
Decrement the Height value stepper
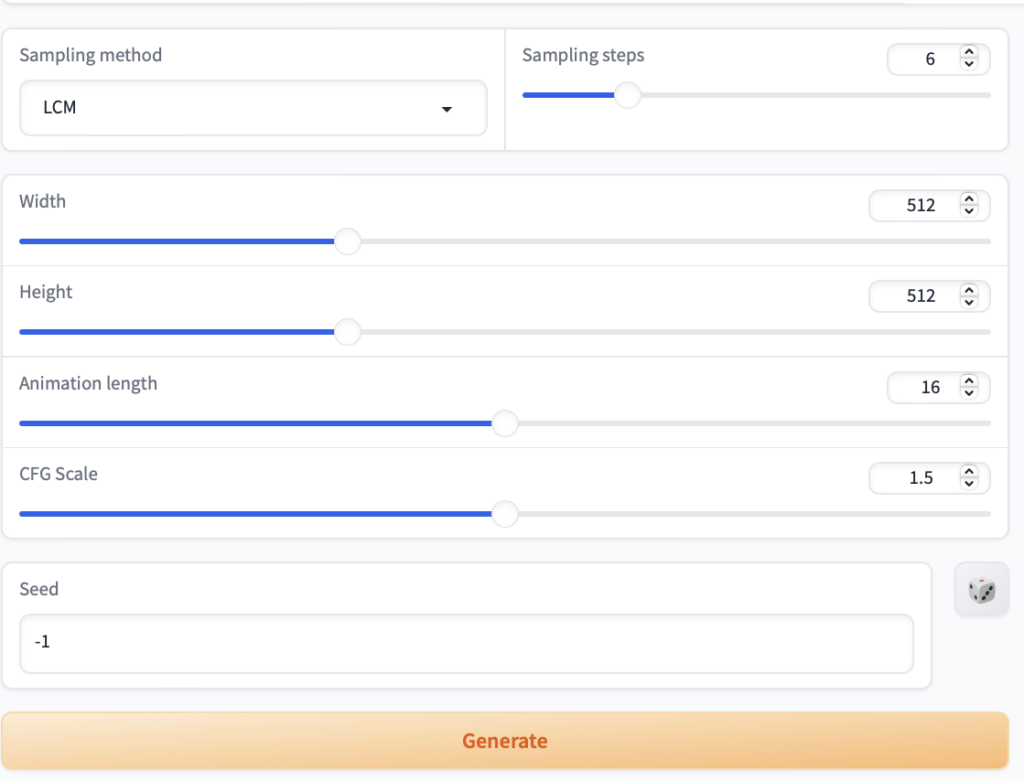pyautogui.click(x=968, y=302)
